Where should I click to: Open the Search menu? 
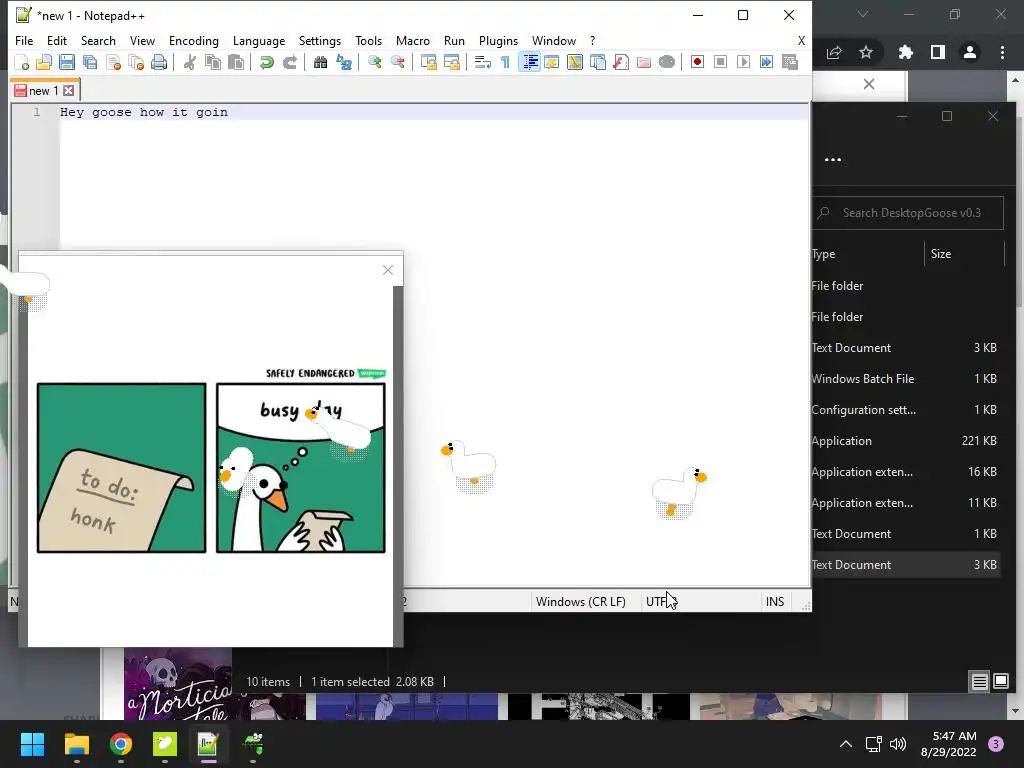click(98, 40)
